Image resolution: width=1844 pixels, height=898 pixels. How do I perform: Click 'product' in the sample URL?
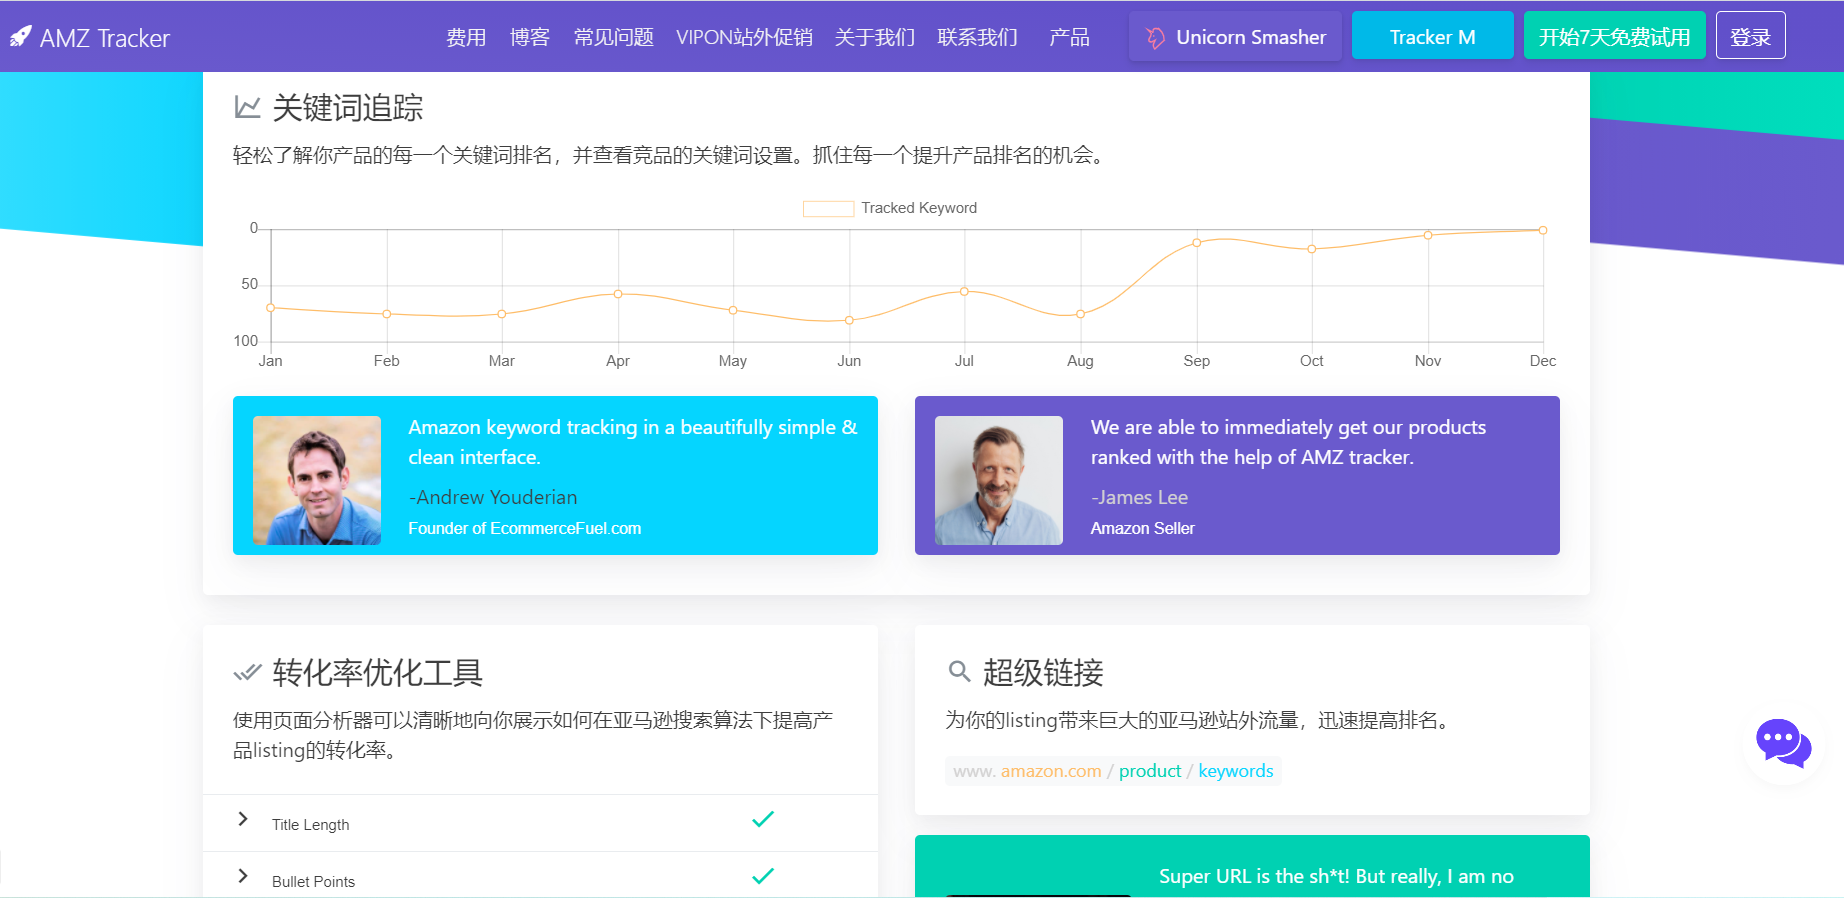point(1150,771)
